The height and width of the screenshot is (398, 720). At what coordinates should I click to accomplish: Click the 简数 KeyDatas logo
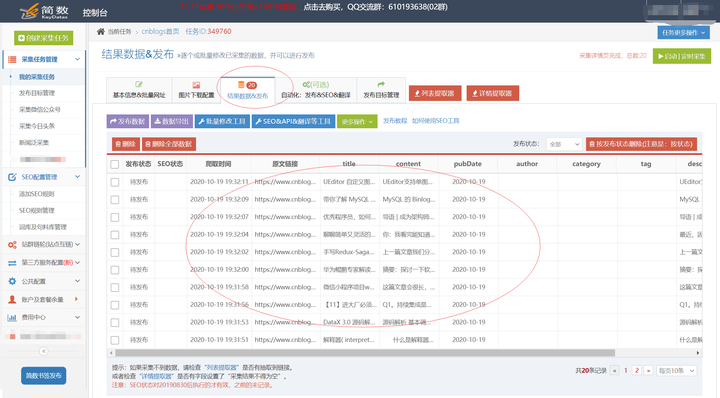[x=44, y=11]
